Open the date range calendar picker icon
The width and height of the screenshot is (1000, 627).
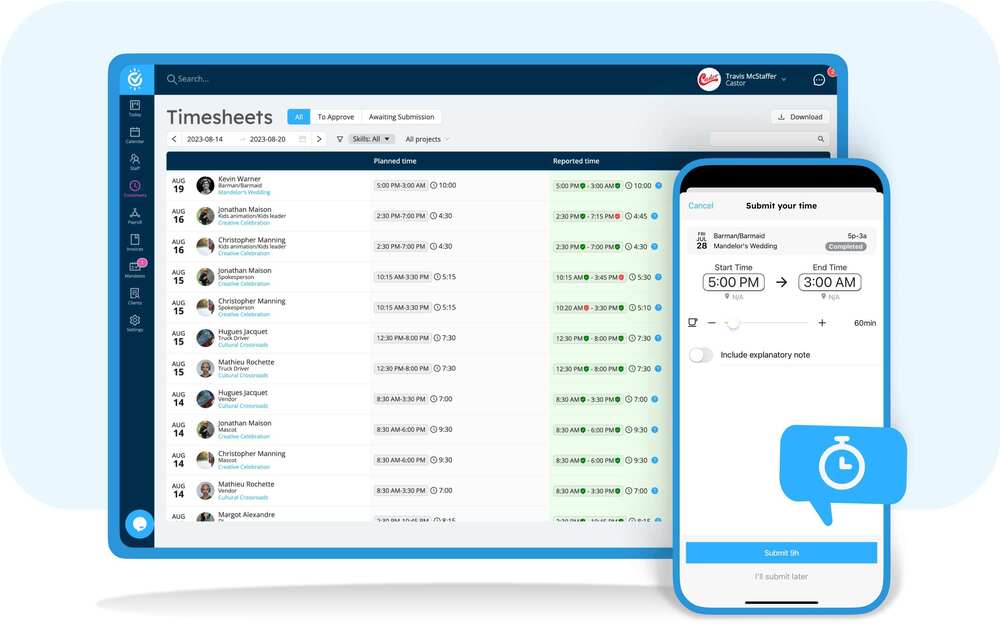pos(302,139)
